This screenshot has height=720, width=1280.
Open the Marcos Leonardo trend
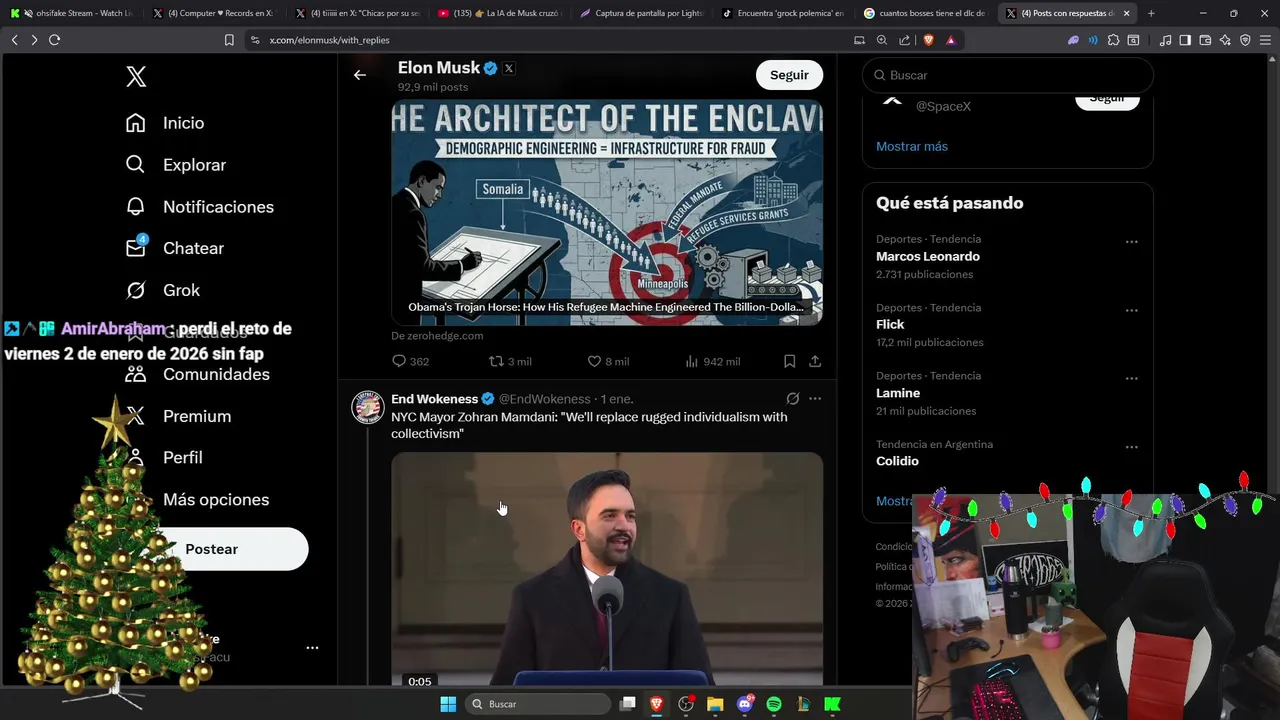[x=1008, y=257]
